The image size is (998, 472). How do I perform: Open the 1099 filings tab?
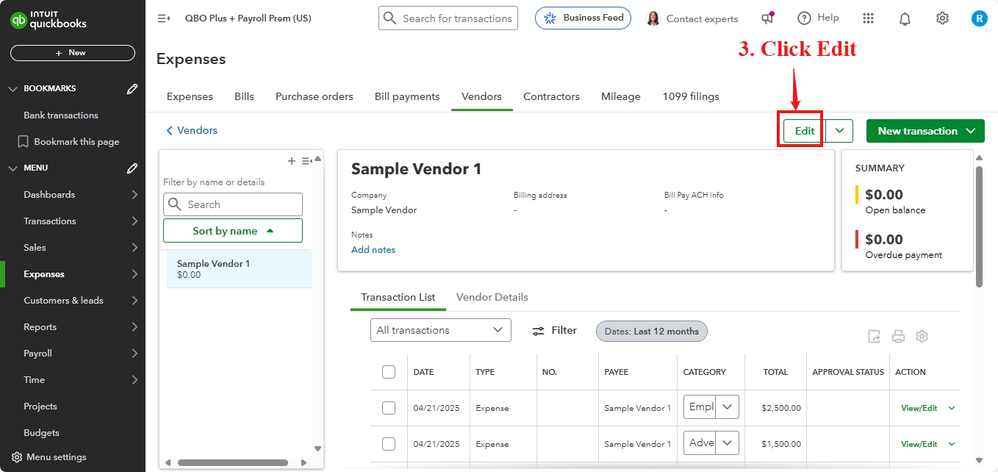click(x=691, y=97)
